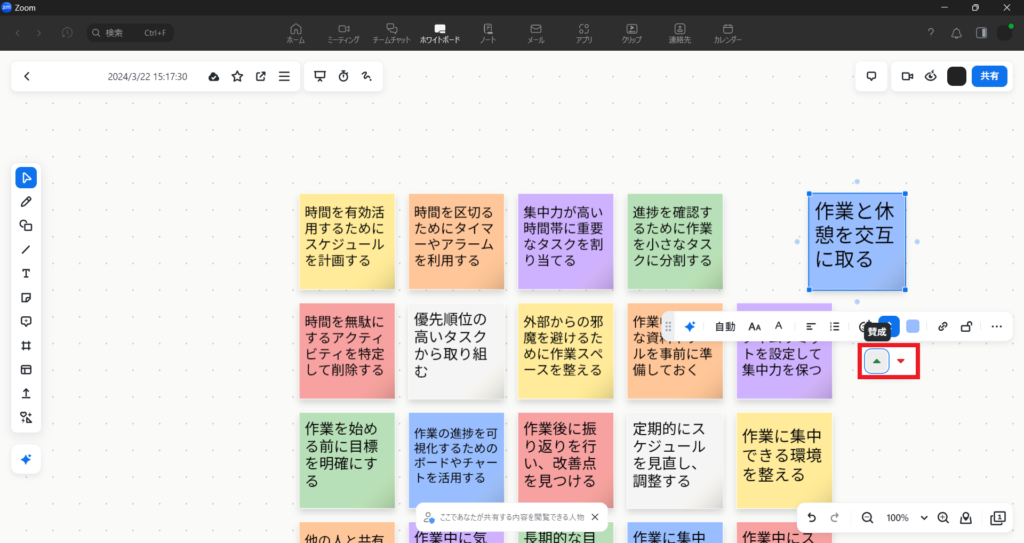The width and height of the screenshot is (1024, 543).
Task: Open the timer in top toolbar
Action: [343, 76]
